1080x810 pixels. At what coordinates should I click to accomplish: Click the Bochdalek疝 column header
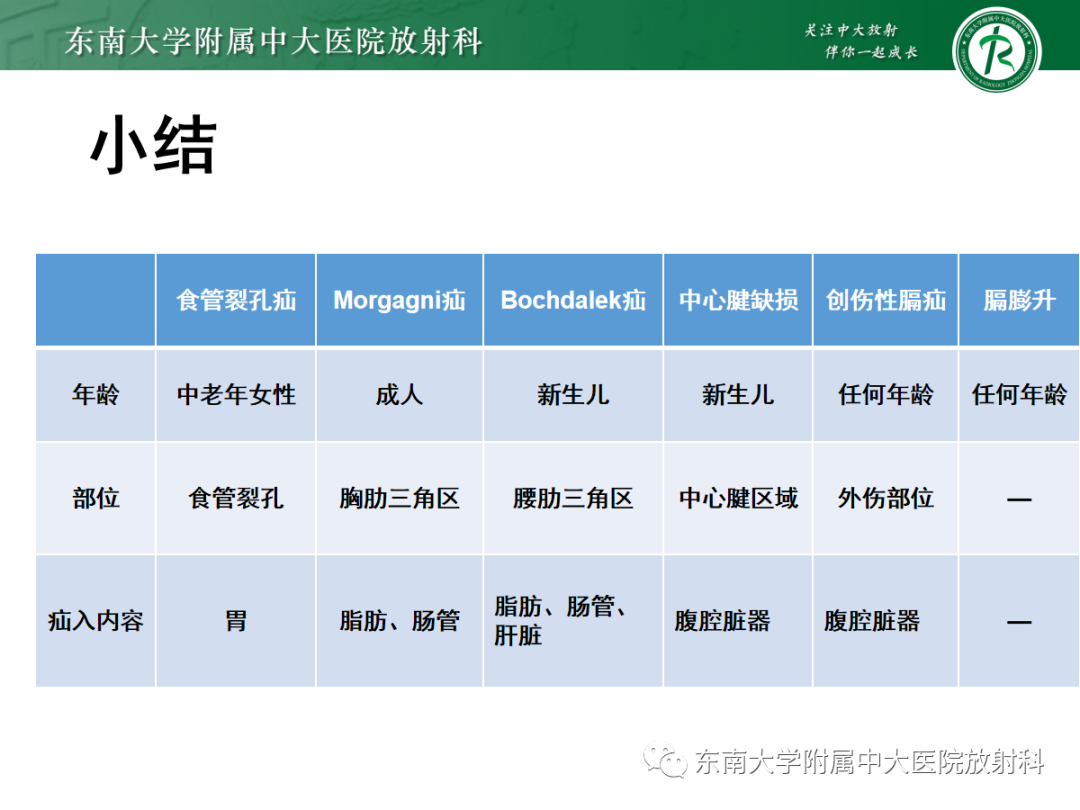573,300
